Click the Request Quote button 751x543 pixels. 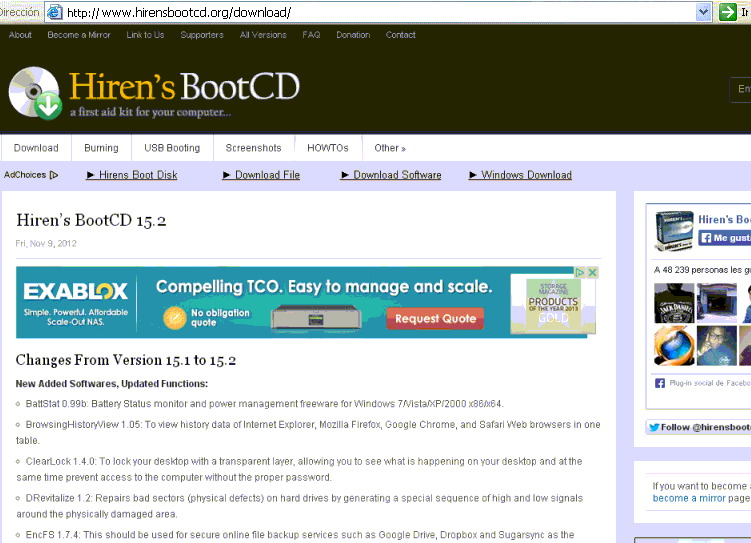[x=435, y=318]
